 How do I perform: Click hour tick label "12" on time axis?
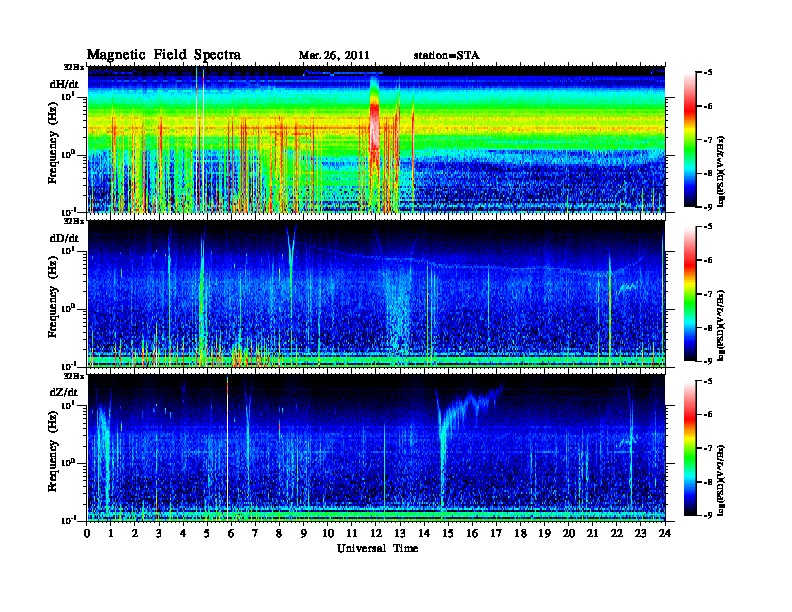(376, 534)
